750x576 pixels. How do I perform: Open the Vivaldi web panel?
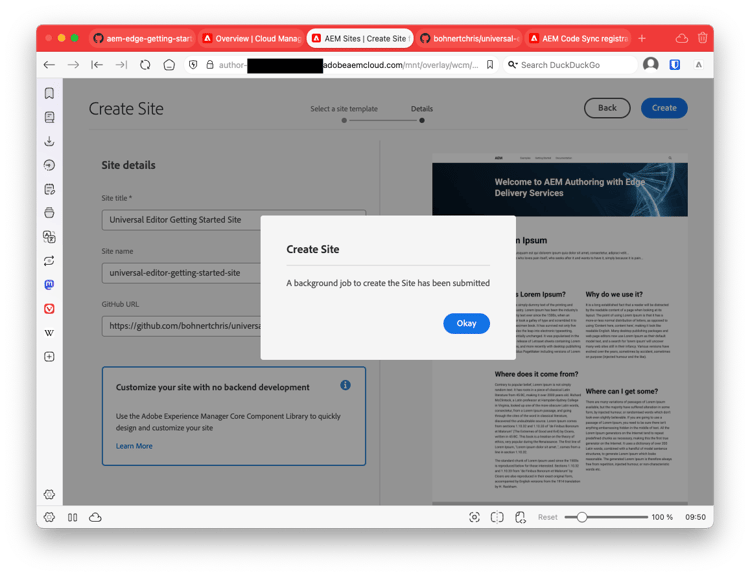(x=49, y=309)
